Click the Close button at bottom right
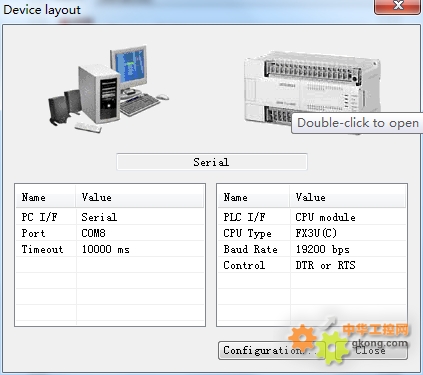Screen dimensions: 423x375 [371, 350]
